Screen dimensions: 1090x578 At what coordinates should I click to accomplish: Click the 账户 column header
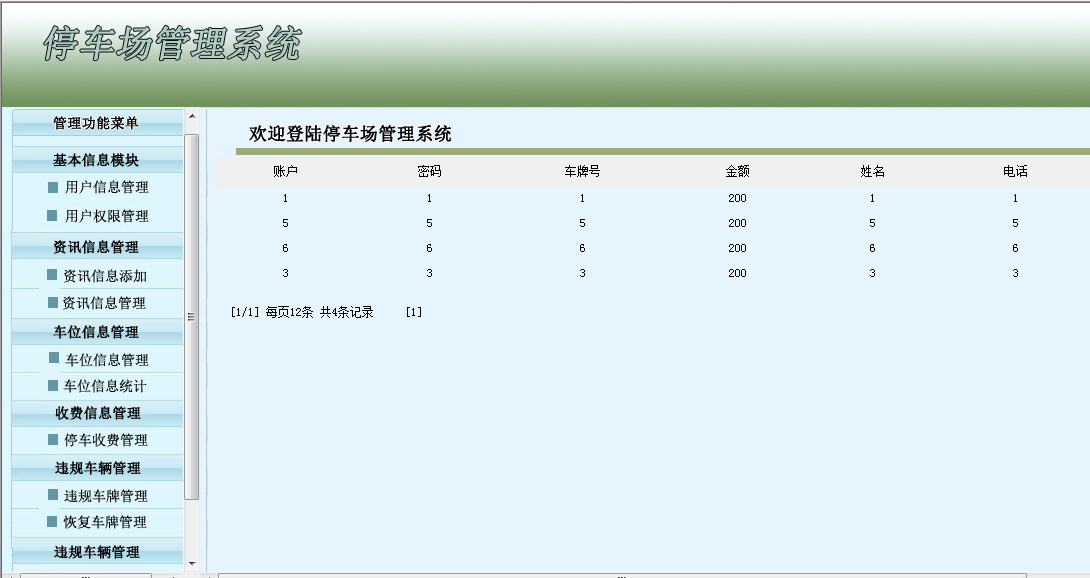click(285, 171)
